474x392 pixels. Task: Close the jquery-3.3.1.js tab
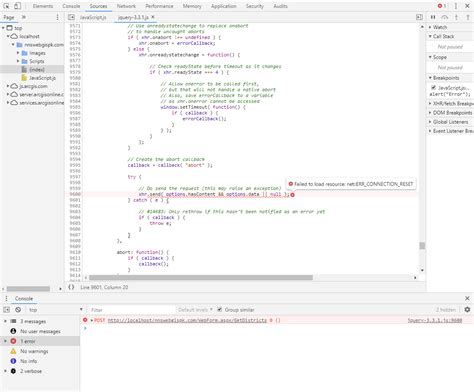pyautogui.click(x=153, y=17)
